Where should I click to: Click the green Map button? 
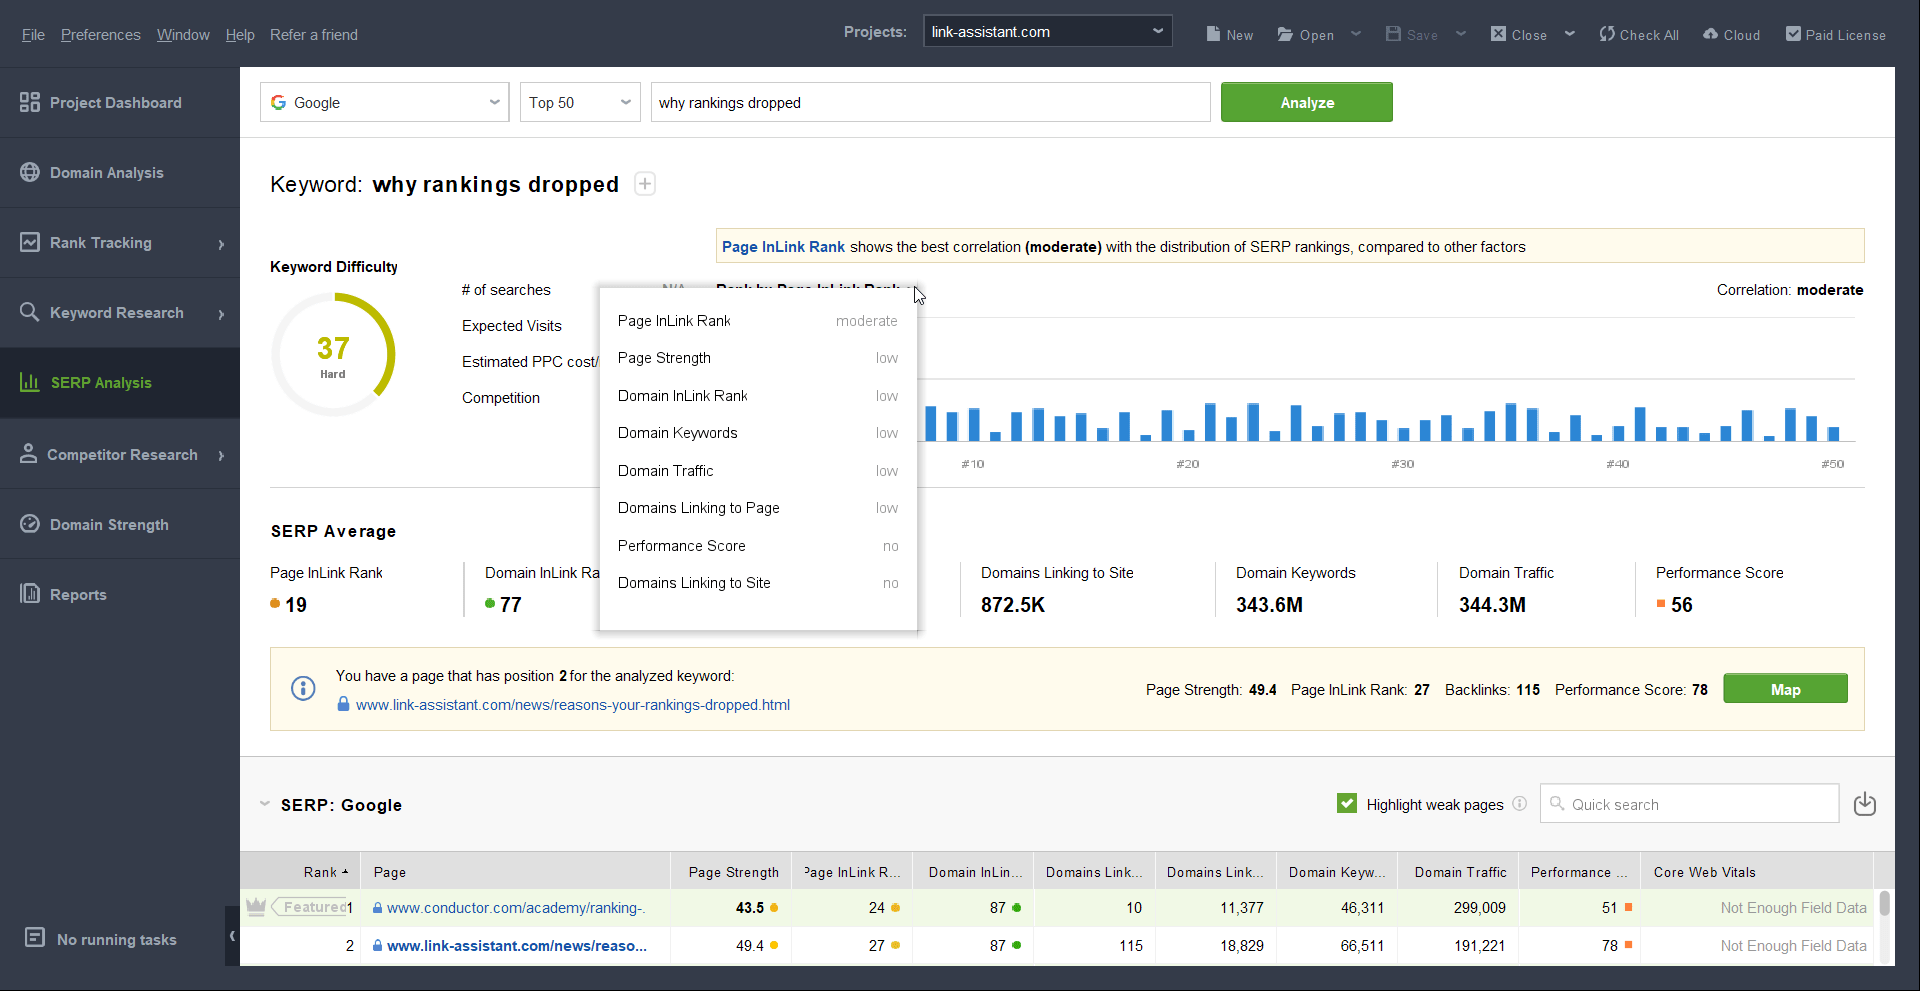point(1785,689)
